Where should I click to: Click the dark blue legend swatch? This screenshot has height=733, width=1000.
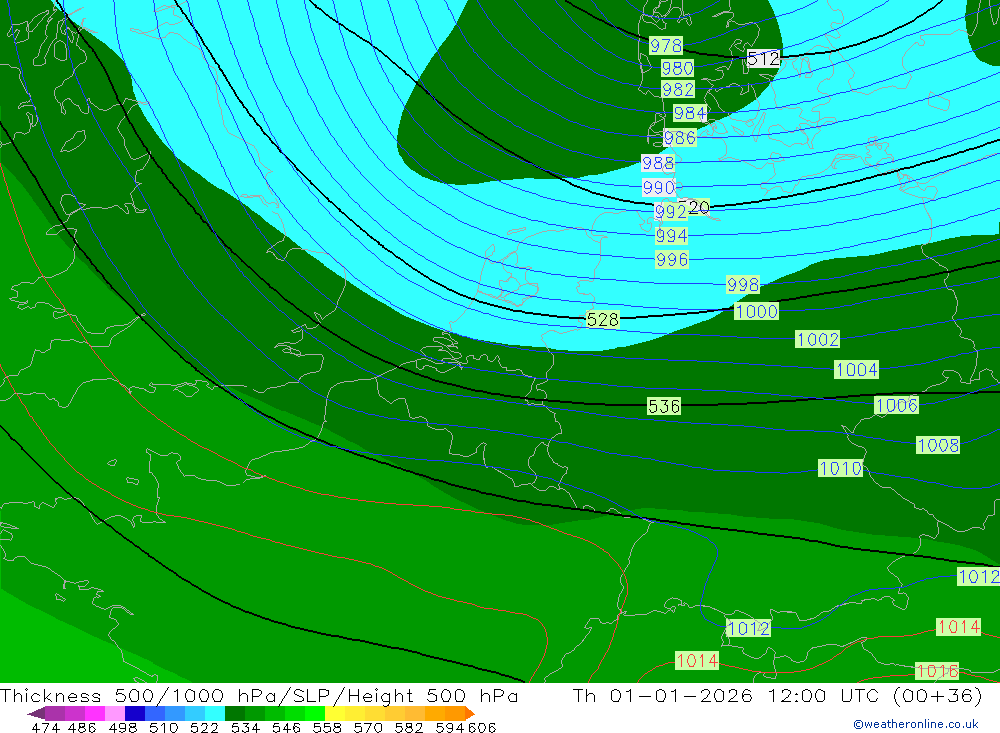(135, 713)
